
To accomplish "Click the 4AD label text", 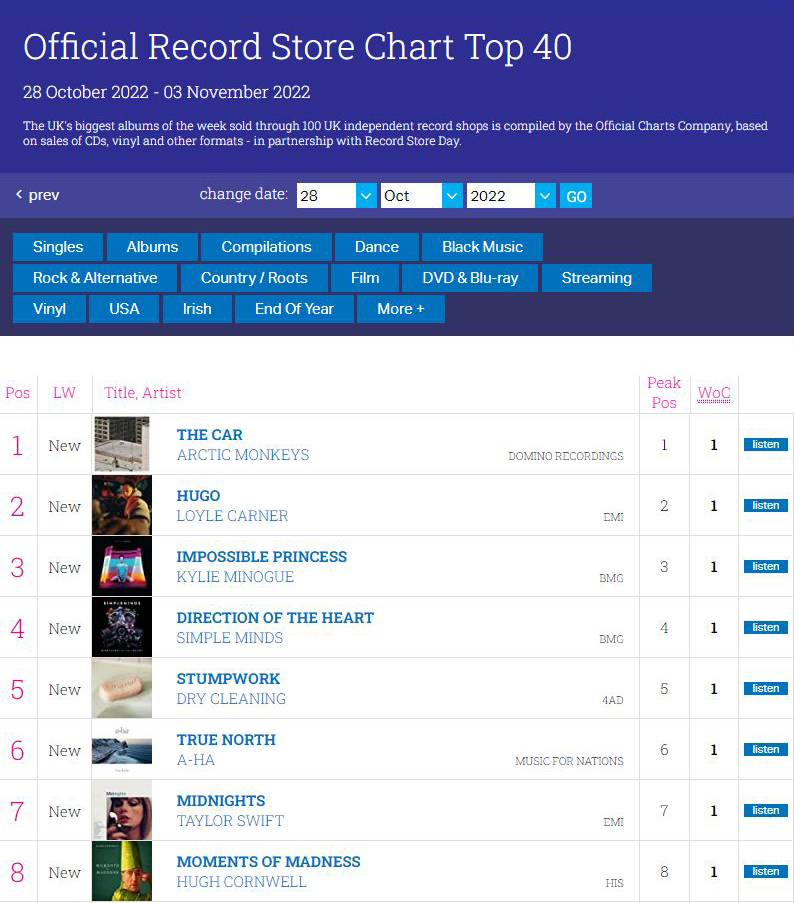I will point(613,700).
